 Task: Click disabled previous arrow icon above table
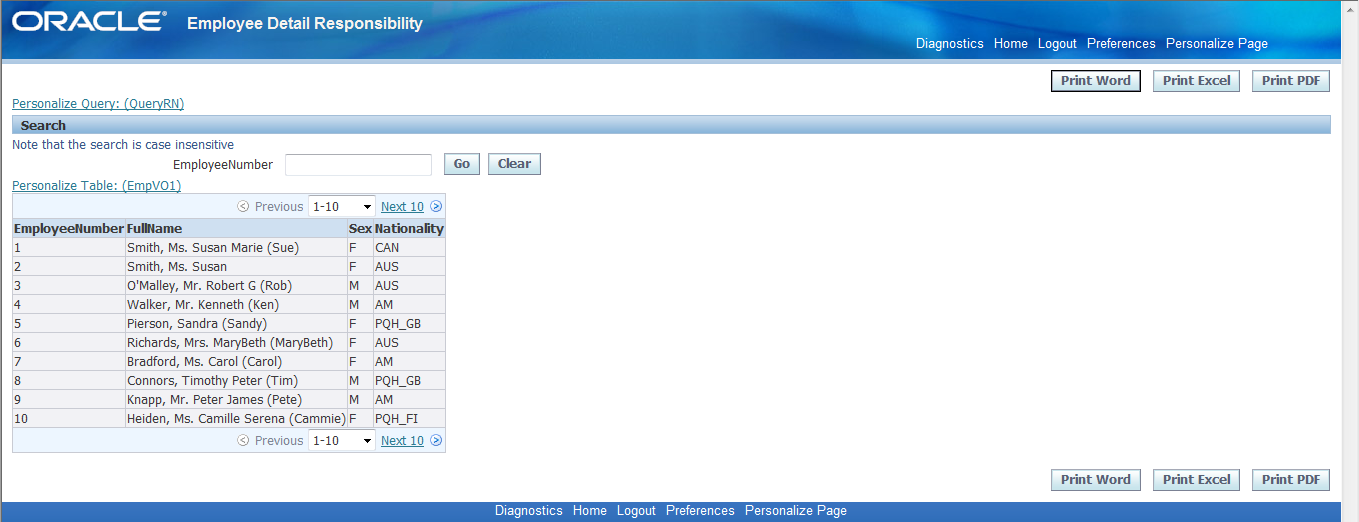(x=244, y=207)
